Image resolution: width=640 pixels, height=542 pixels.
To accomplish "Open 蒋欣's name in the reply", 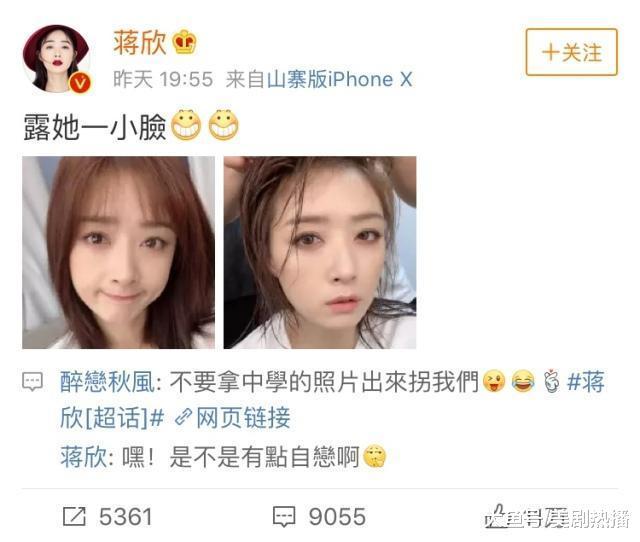I will [84, 456].
